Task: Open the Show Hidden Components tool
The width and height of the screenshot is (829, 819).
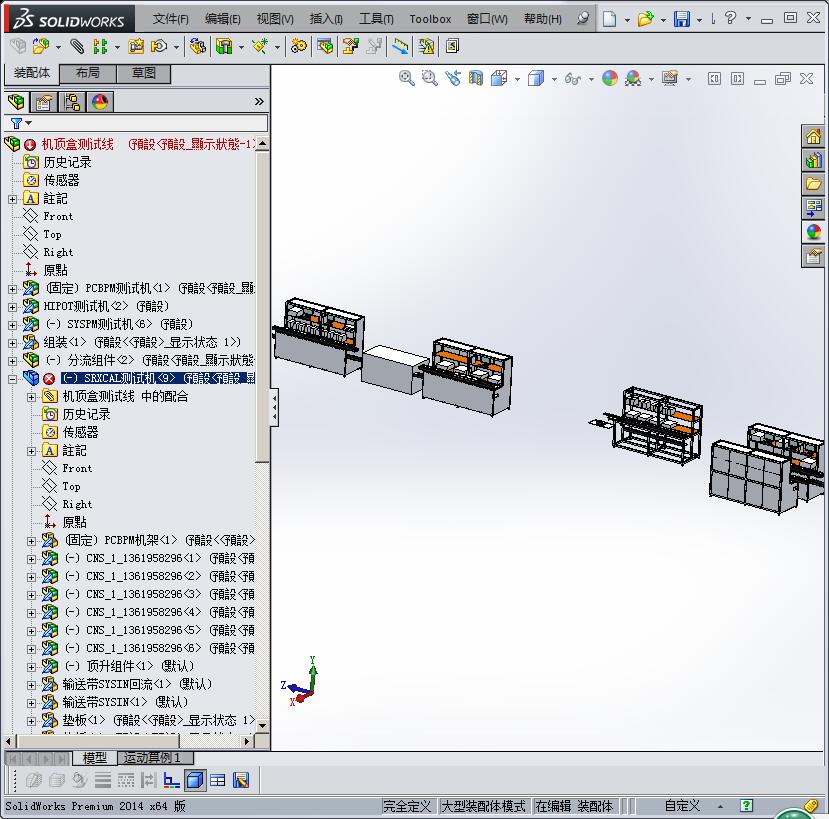Action: [198, 47]
